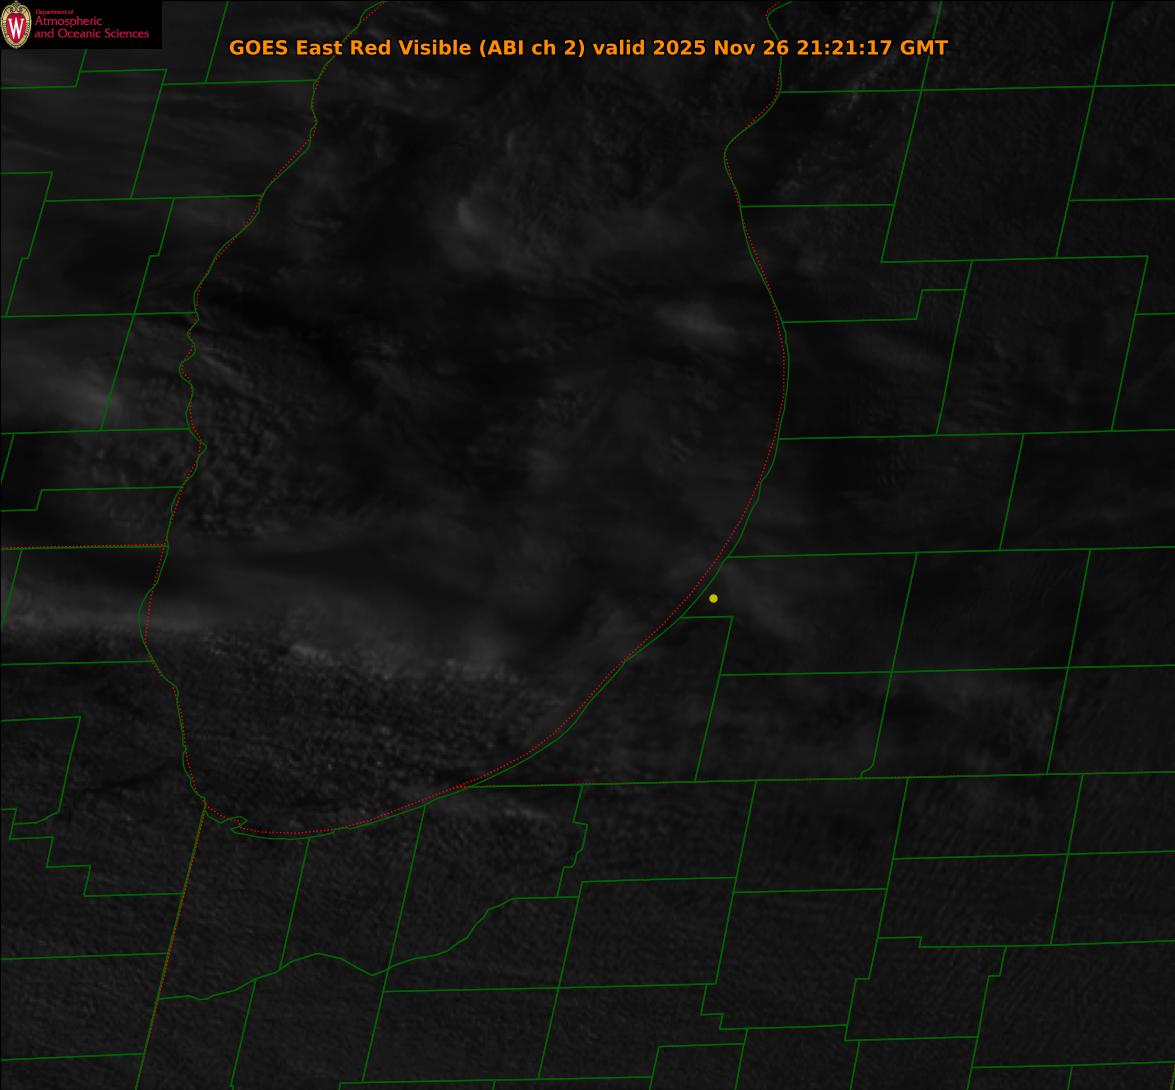Click the small harbor notch at the lake's southern tip
1175x1090 pixels.
point(236,823)
